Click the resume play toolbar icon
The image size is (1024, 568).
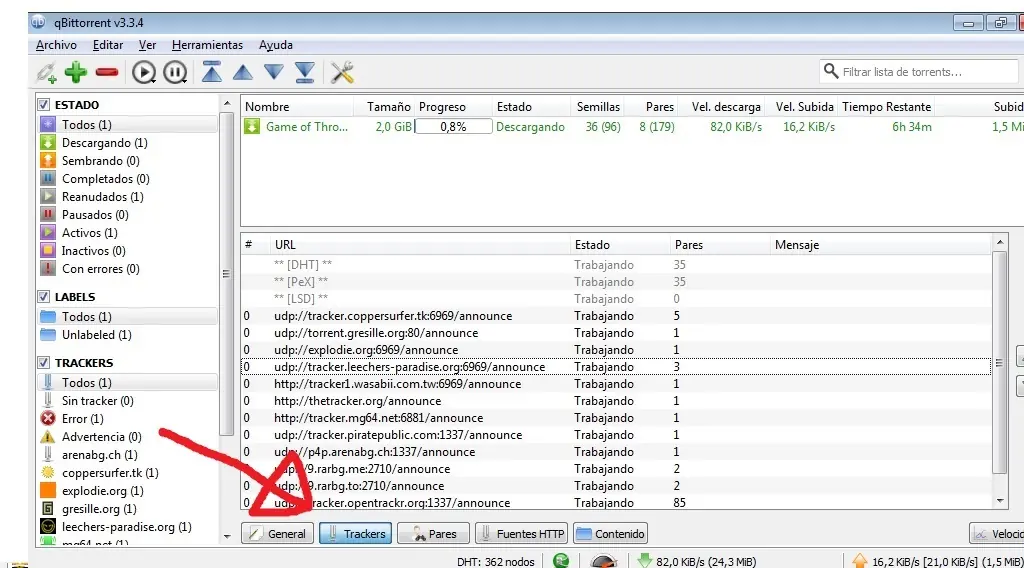pos(144,72)
